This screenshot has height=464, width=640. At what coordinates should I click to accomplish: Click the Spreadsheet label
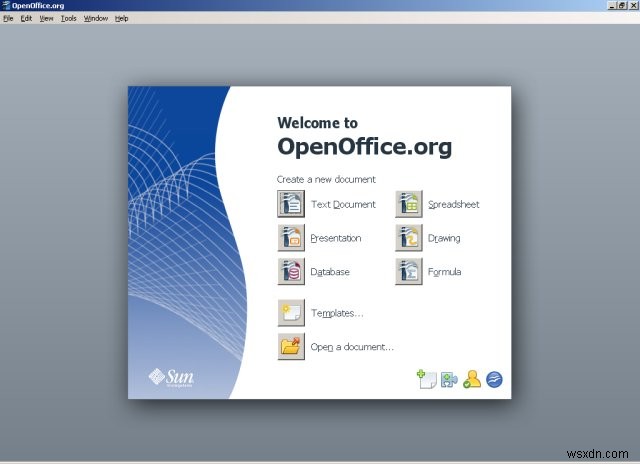[x=453, y=204]
